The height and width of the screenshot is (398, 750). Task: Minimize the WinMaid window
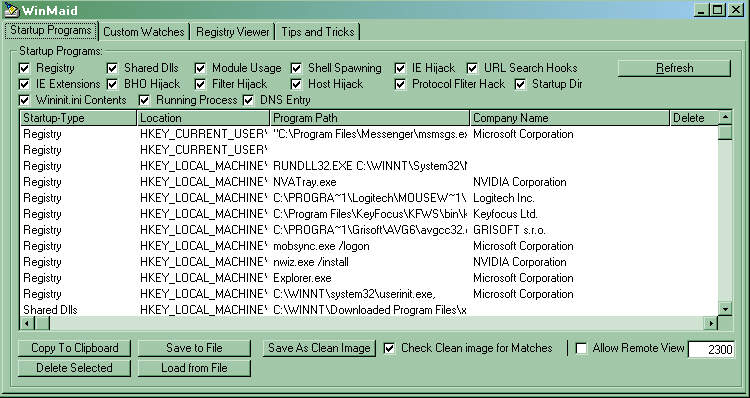[701, 10]
